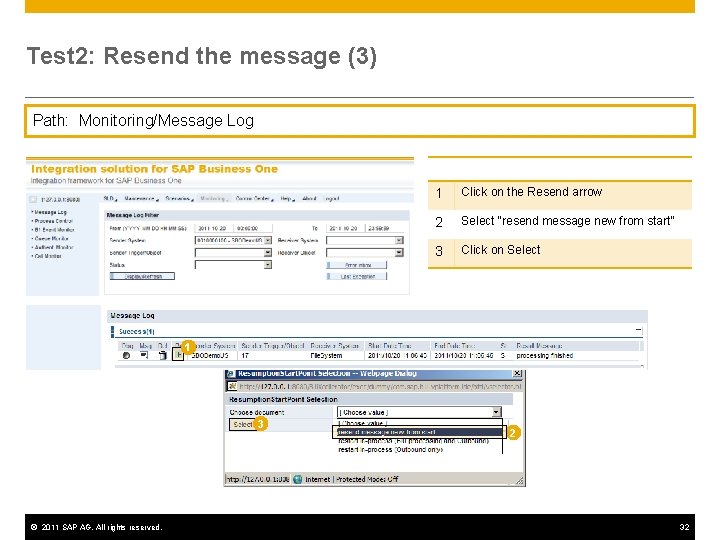
Task: Click the Select button in the dialog
Action: pos(242,424)
